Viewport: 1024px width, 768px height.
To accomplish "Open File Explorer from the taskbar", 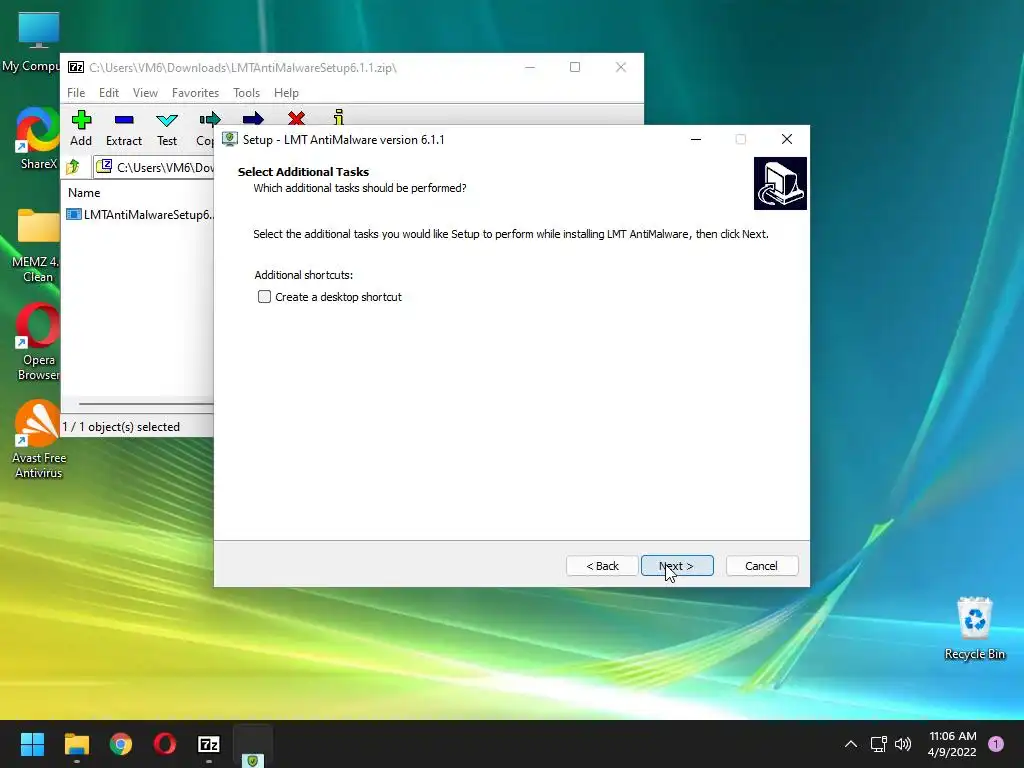I will (76, 744).
